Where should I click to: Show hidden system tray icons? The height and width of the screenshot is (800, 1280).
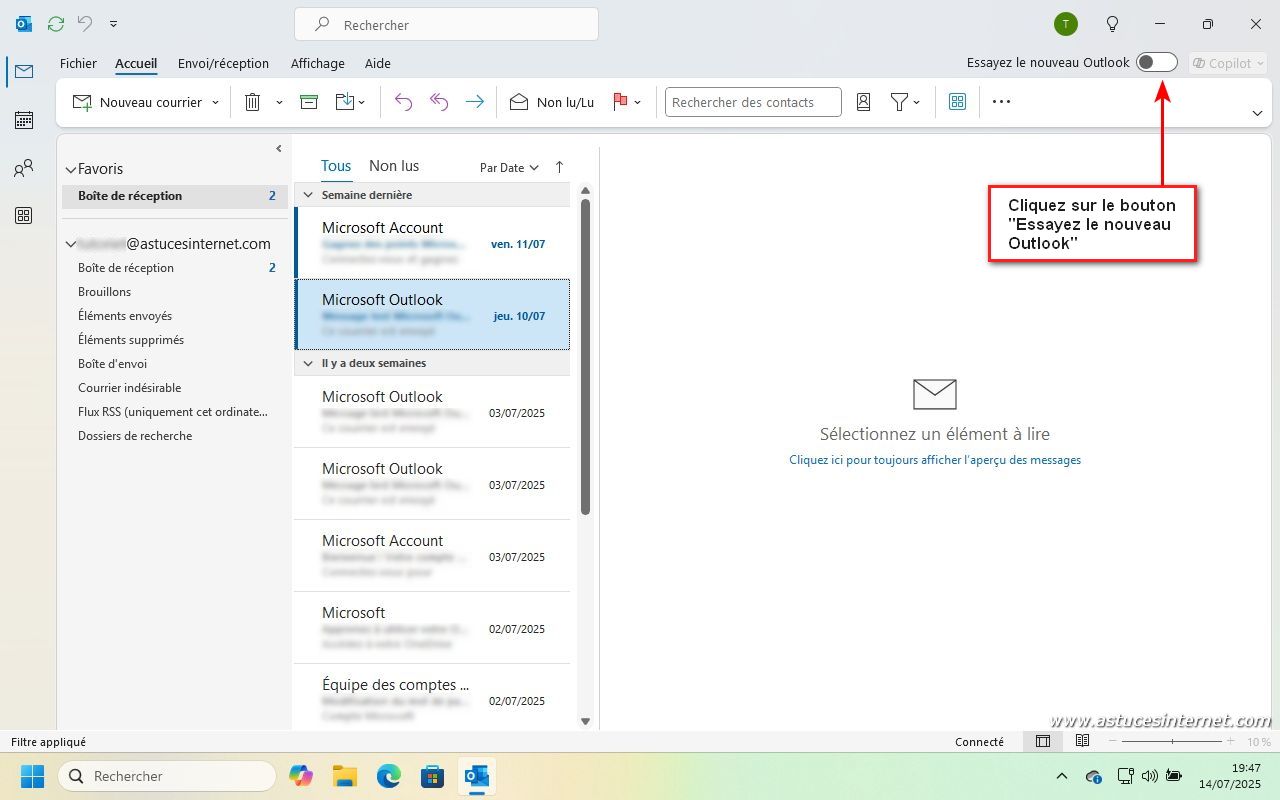[1062, 776]
